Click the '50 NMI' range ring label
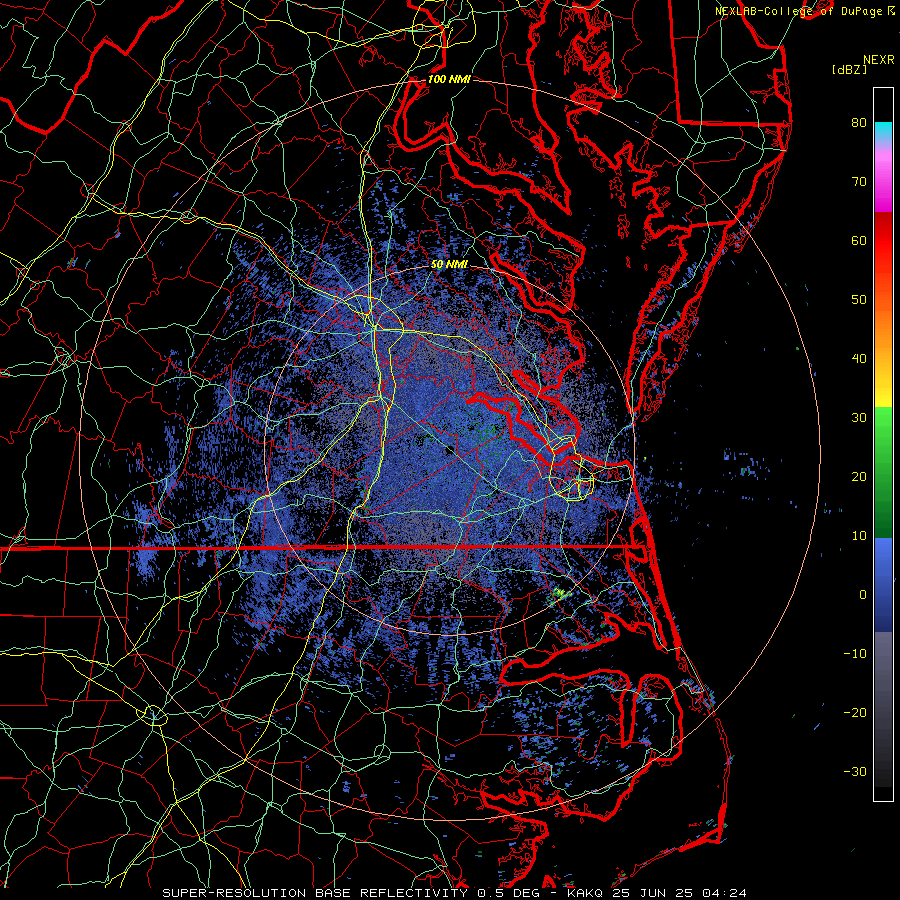 [449, 265]
